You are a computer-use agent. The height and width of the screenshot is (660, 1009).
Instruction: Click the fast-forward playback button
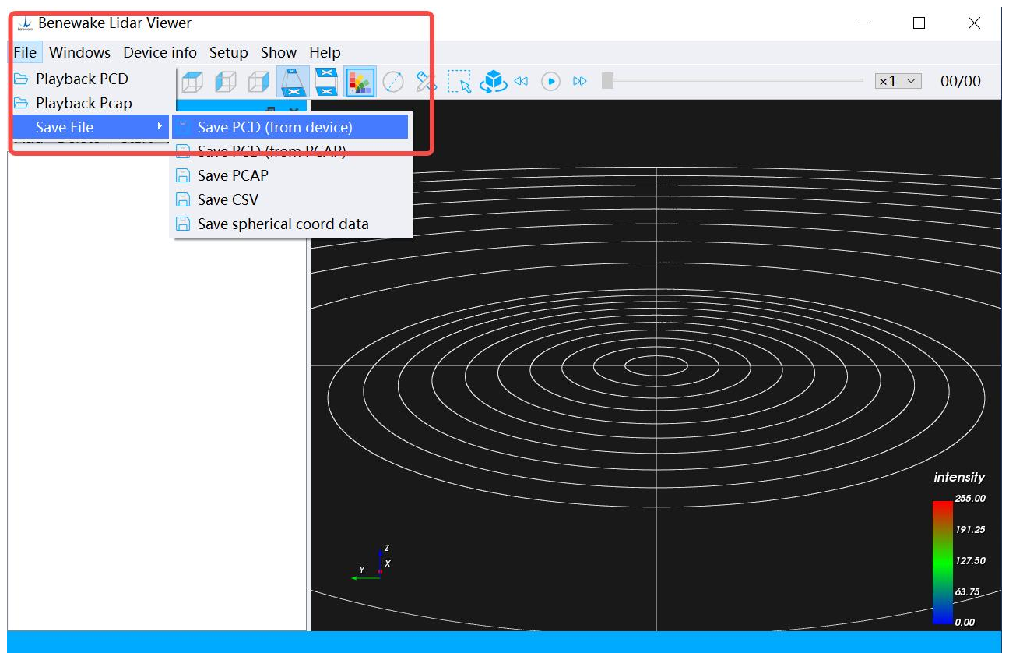(580, 82)
